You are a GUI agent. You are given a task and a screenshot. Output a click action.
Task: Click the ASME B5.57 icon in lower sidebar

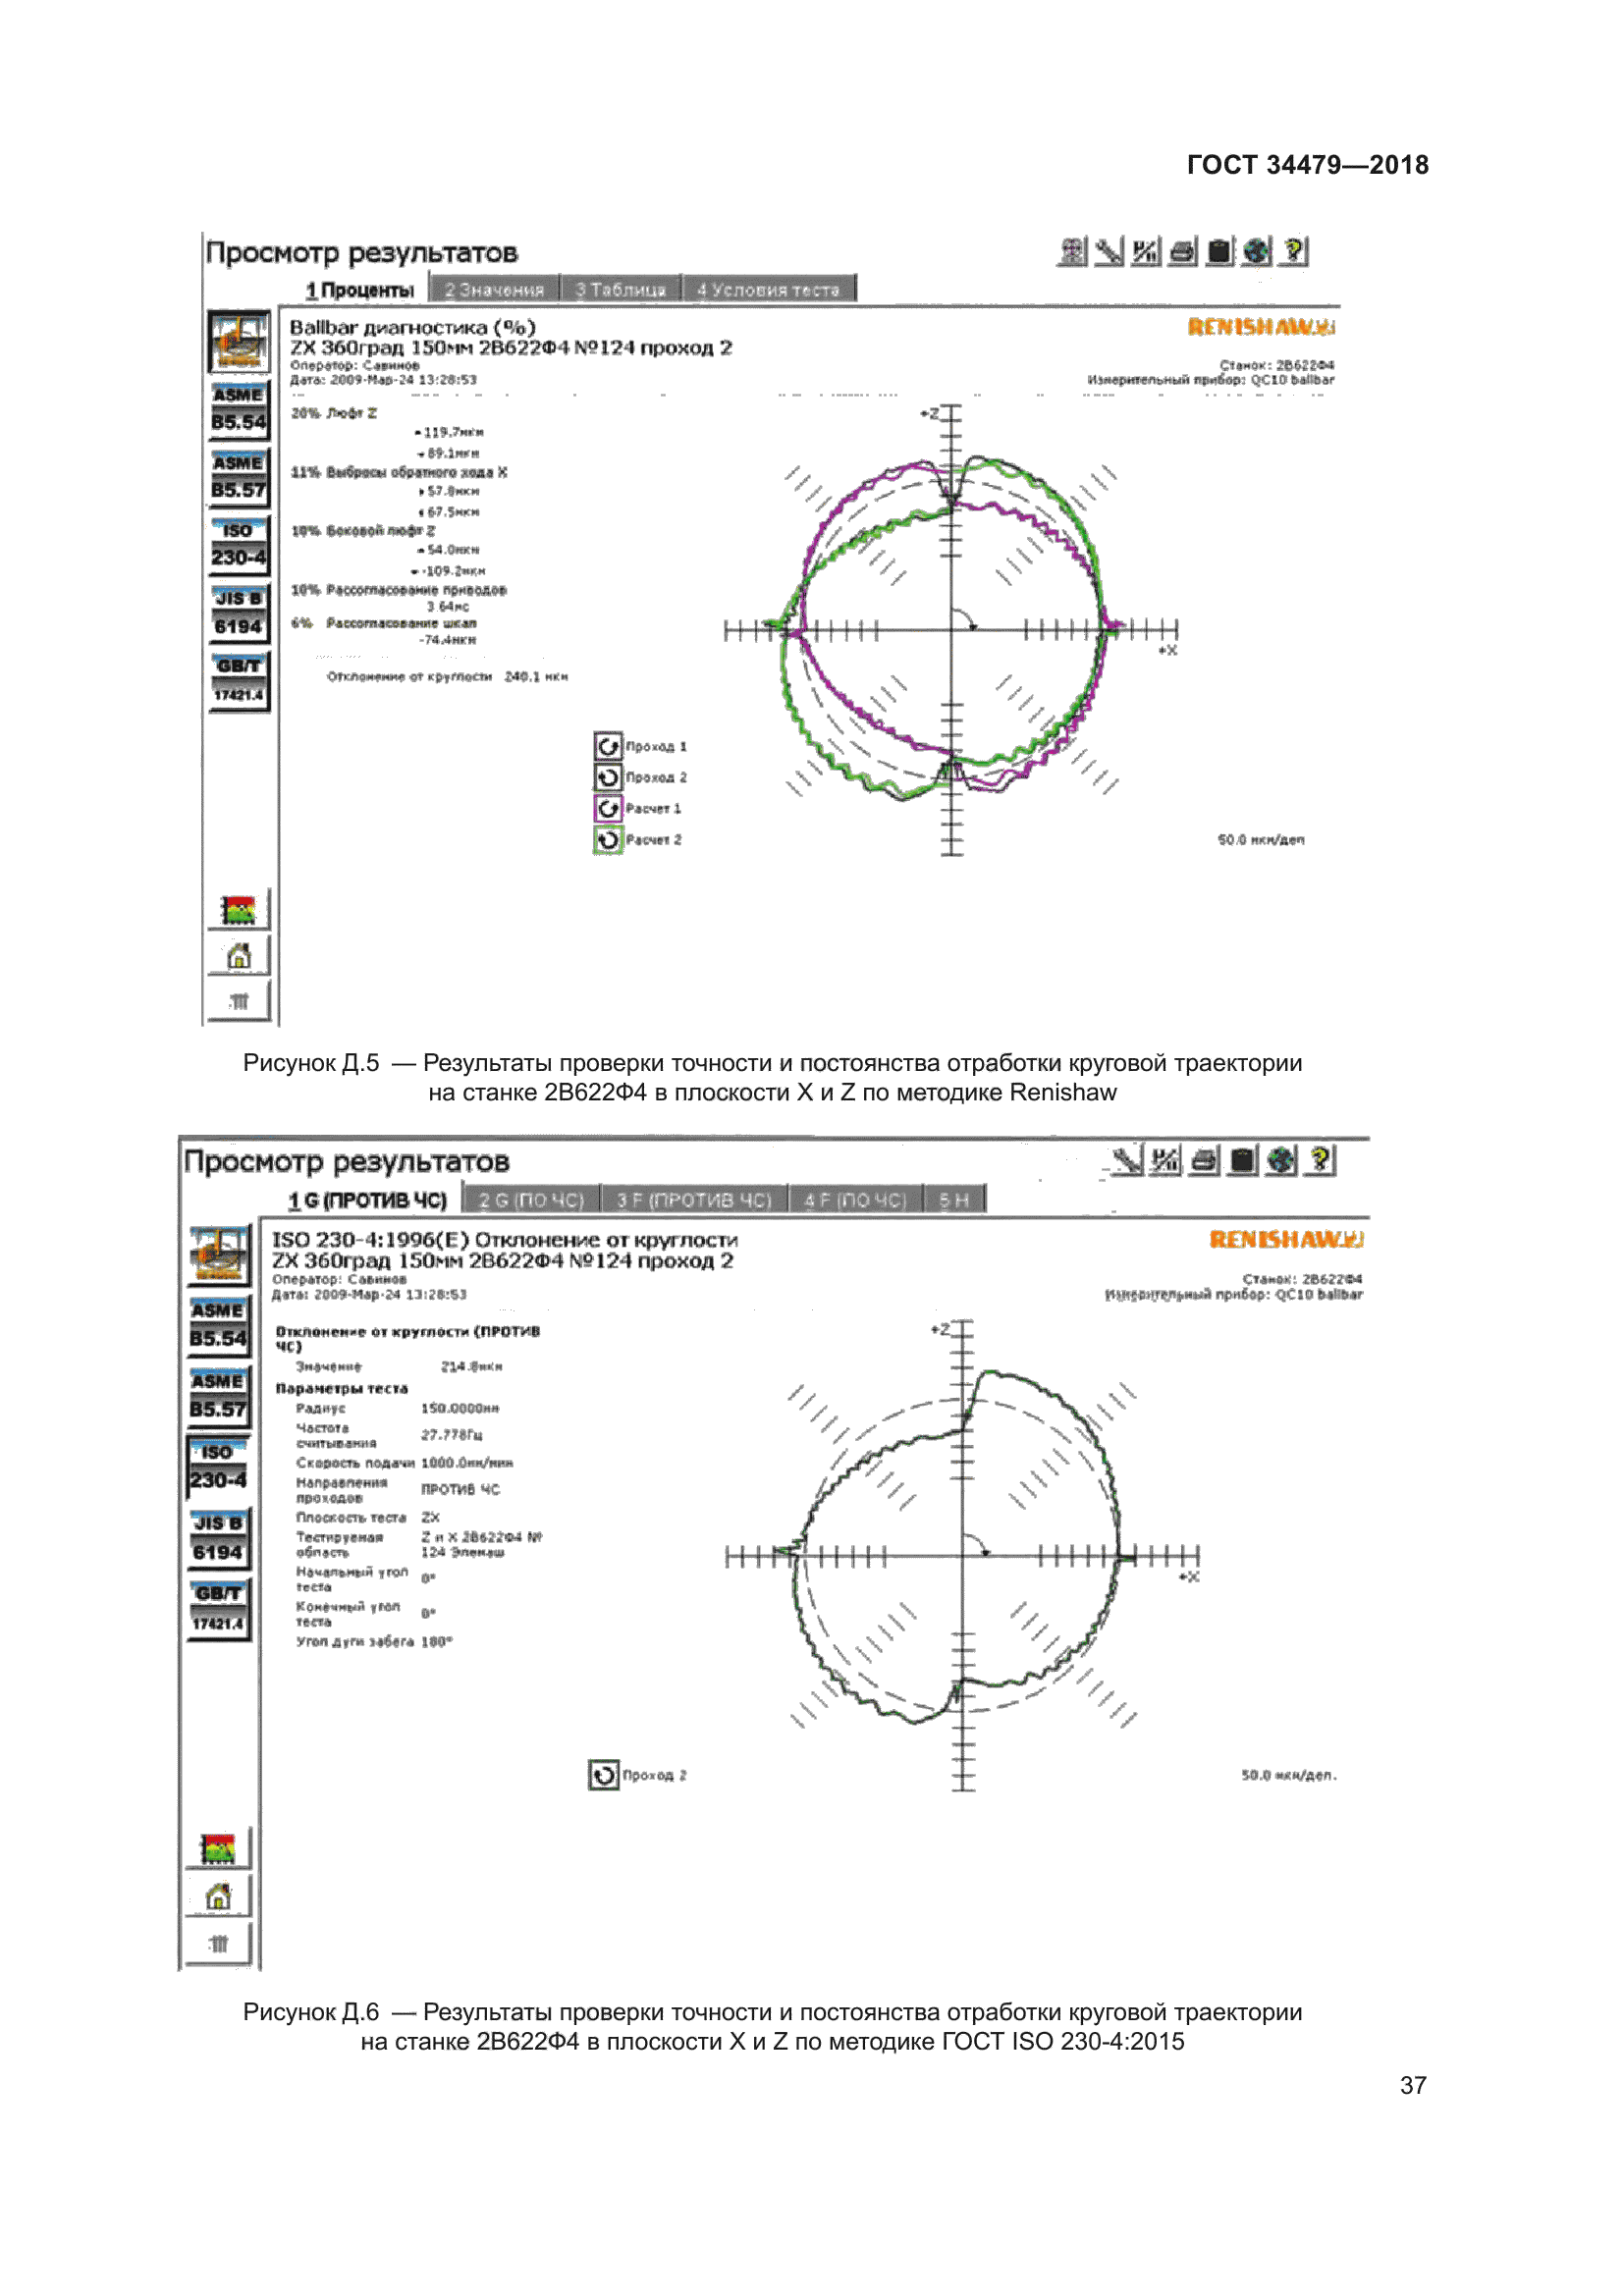tap(218, 1396)
